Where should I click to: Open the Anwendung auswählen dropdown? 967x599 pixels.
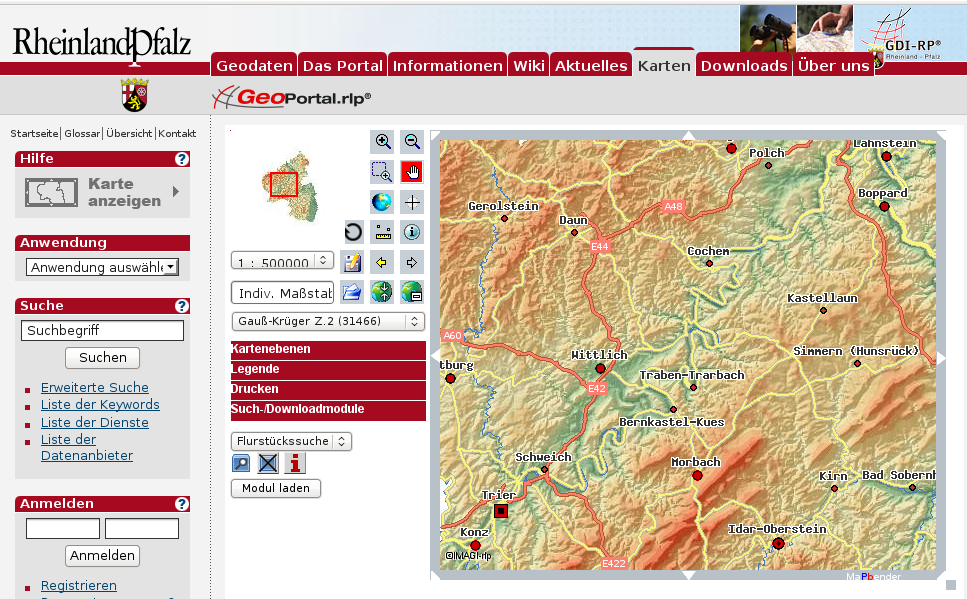pos(102,267)
